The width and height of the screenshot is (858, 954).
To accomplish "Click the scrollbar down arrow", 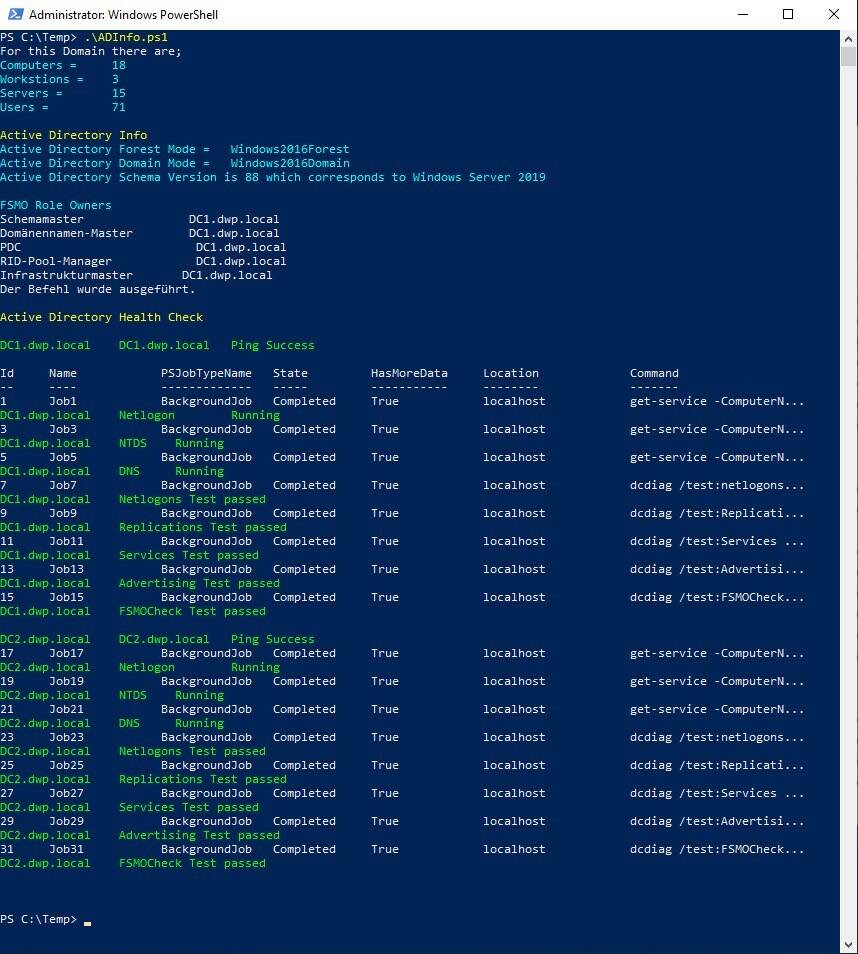I will pyautogui.click(x=848, y=945).
